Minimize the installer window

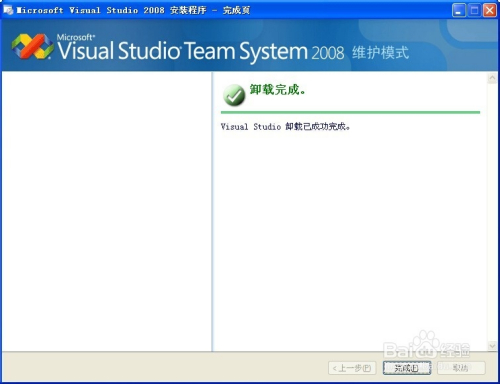459,10
